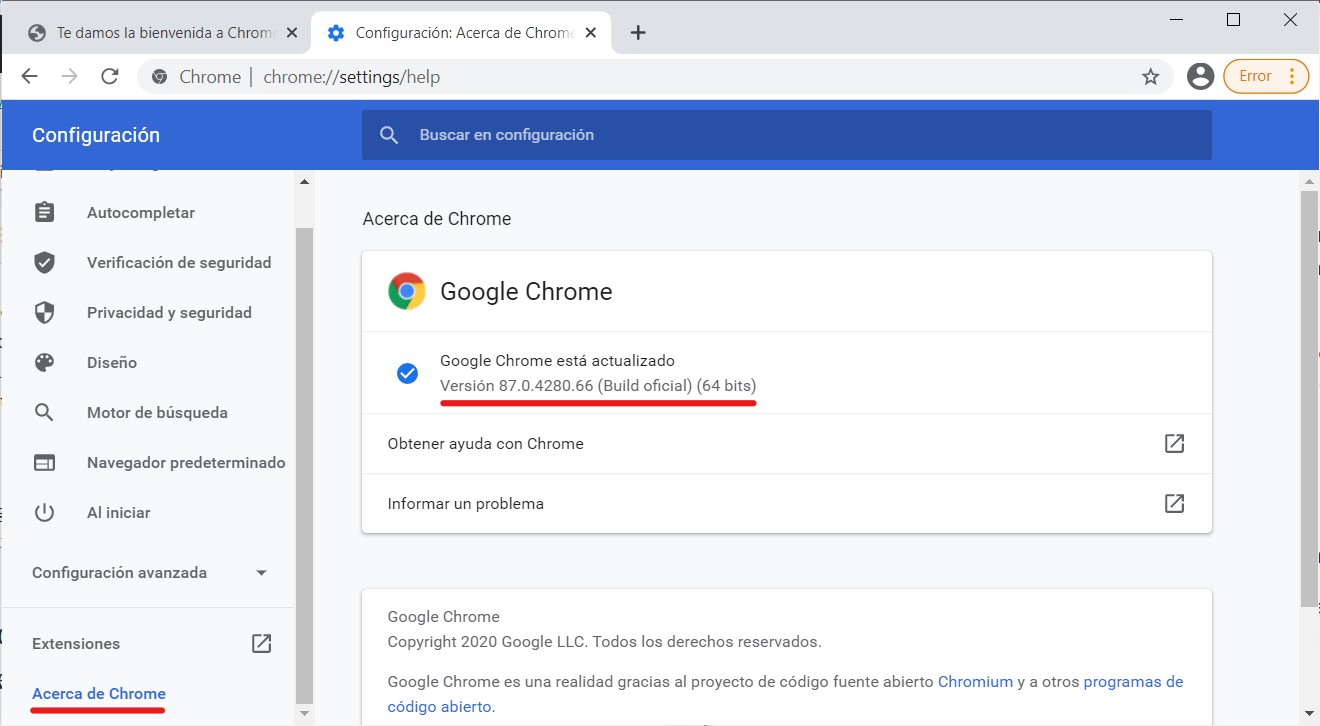Click the blue update checkmark icon
Screen dimensions: 1320x726
407,373
